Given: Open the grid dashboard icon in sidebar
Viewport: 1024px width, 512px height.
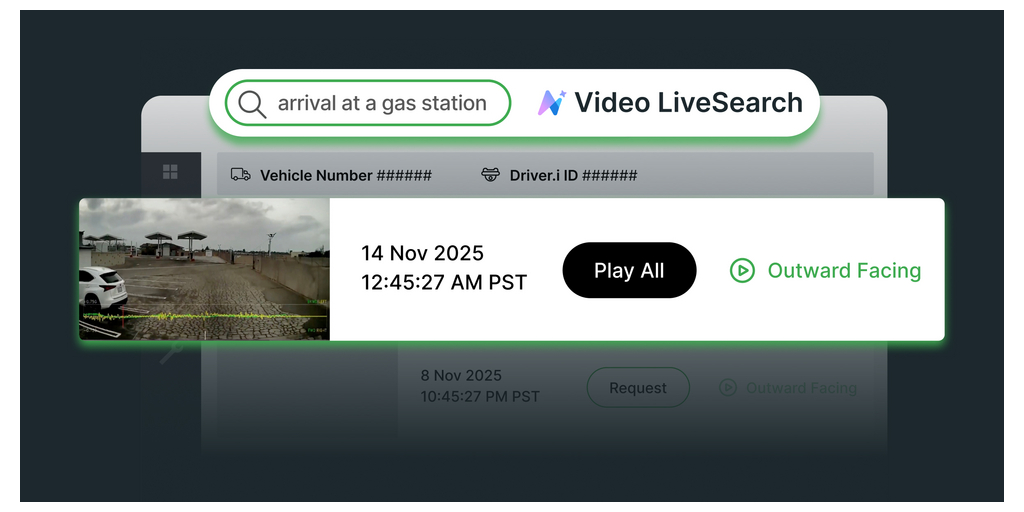Looking at the screenshot, I should click(170, 172).
